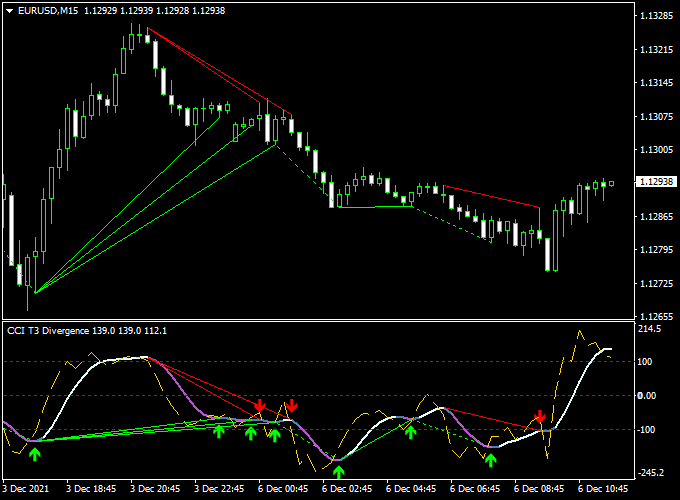Screen dimensions: 680x500
Task: Click the 6 Dec 00:45 time label
Action: 283,489
